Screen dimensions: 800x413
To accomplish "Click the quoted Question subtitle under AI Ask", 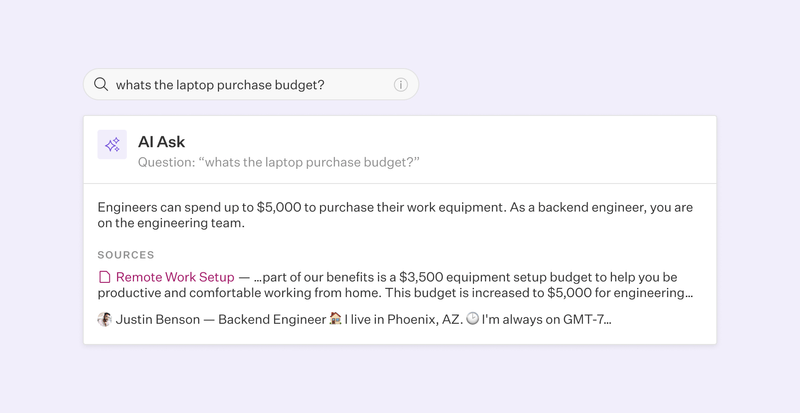I will [278, 162].
